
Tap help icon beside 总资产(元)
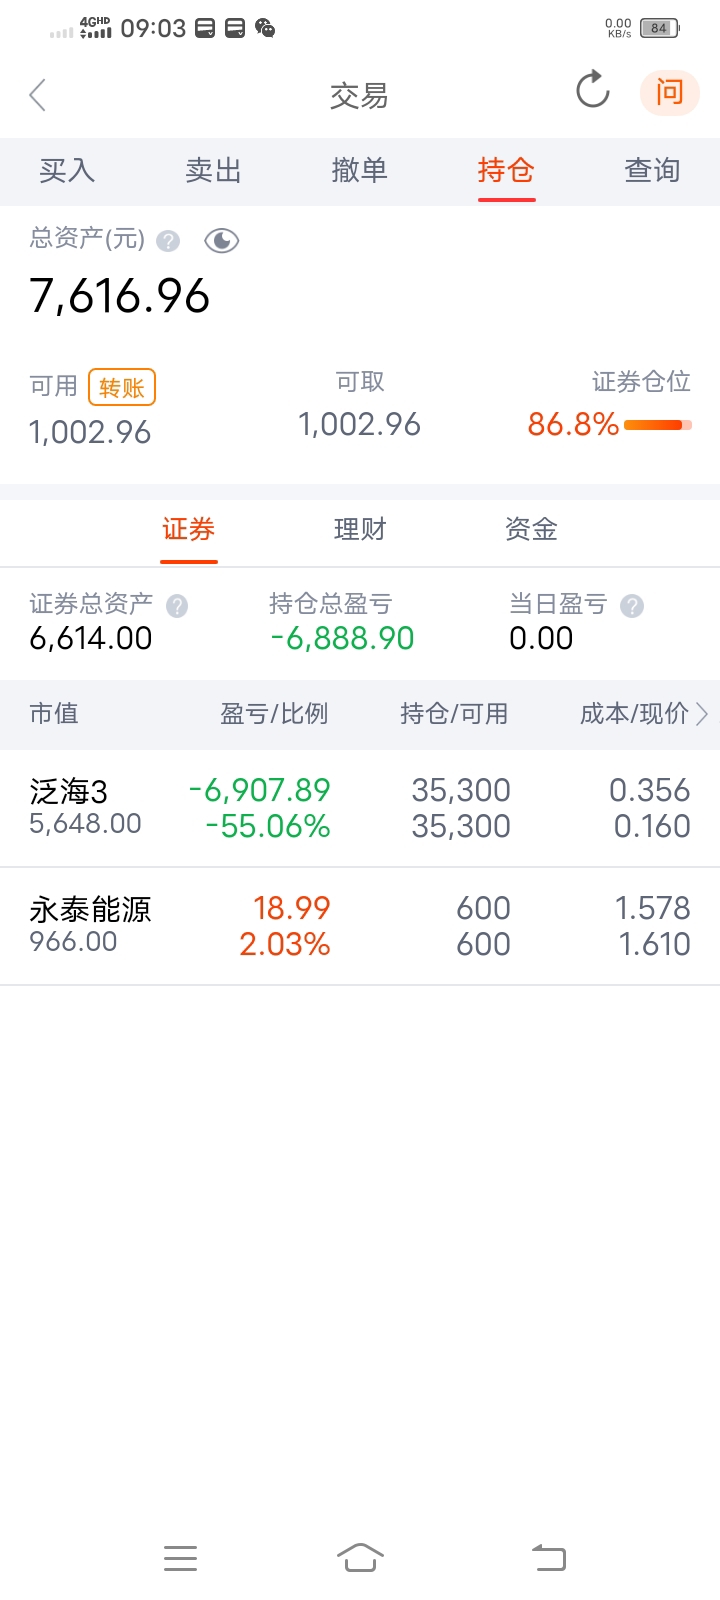(x=169, y=241)
